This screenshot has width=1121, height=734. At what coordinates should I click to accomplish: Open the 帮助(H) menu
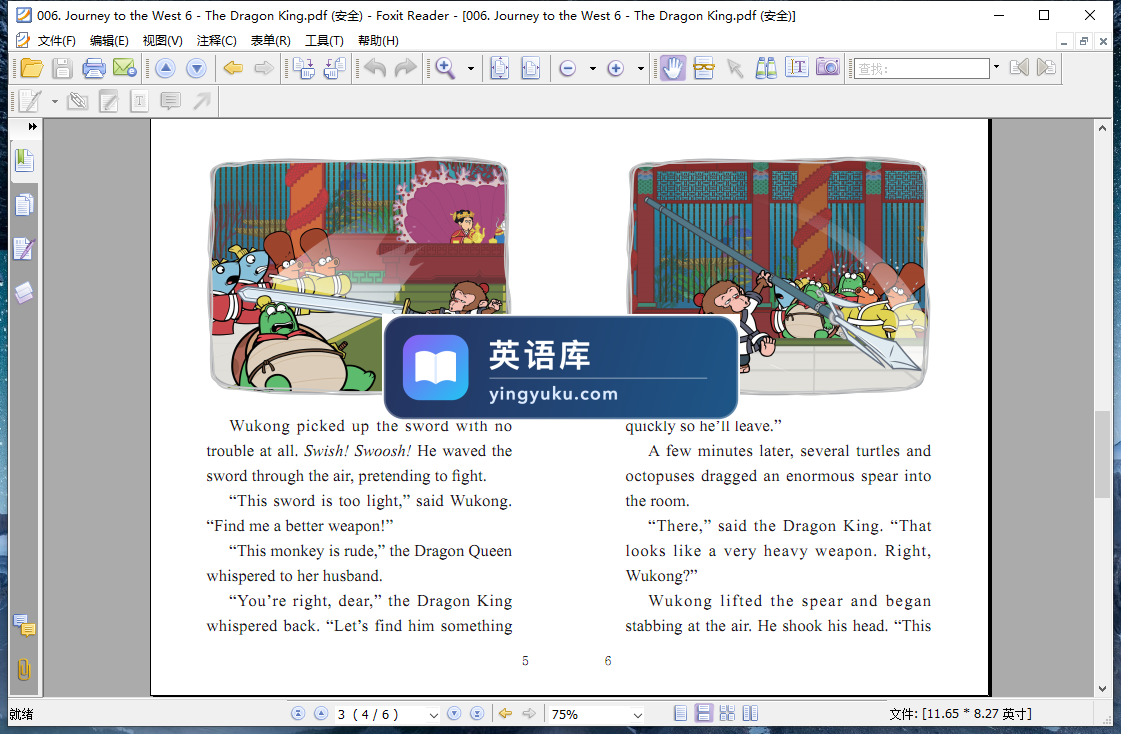point(378,41)
